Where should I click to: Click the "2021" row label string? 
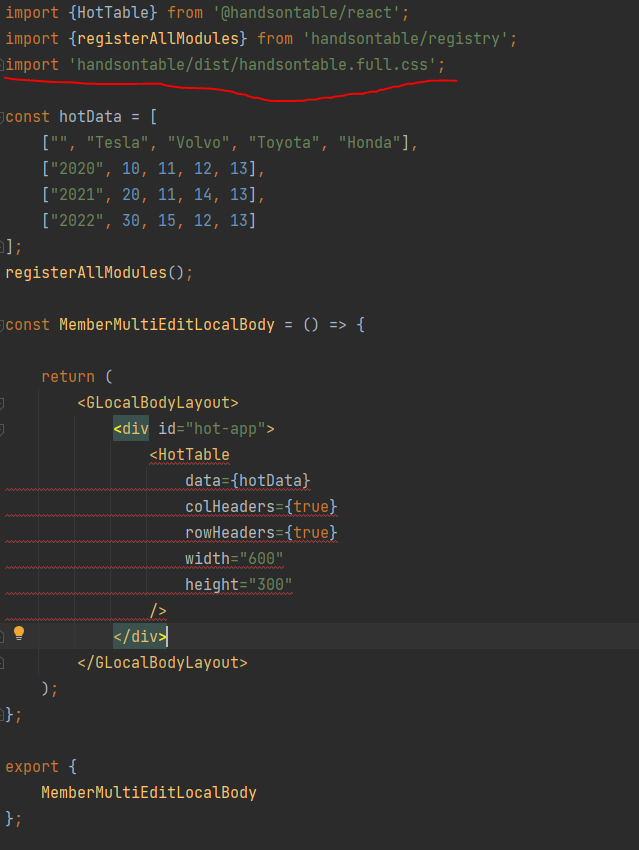[x=77, y=195]
